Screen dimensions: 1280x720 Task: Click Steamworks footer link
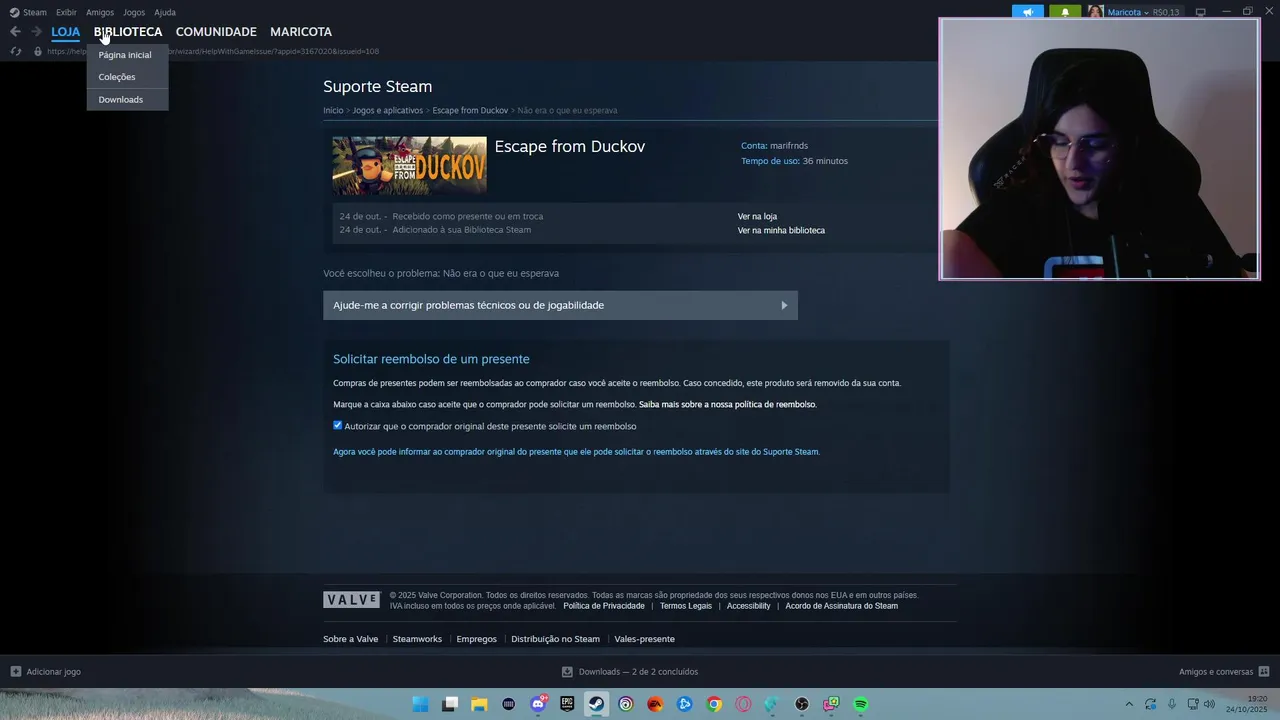click(x=417, y=639)
